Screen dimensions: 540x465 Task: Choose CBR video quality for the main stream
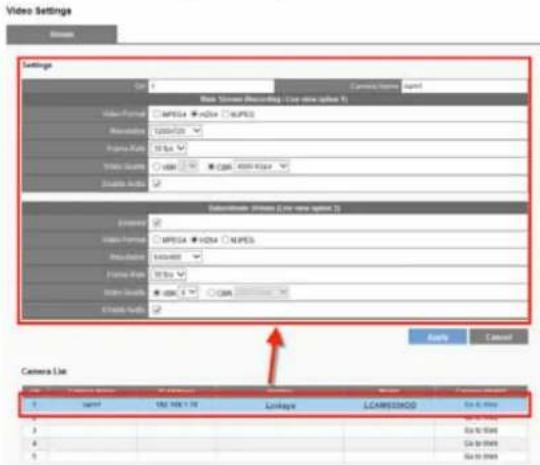[x=211, y=167]
